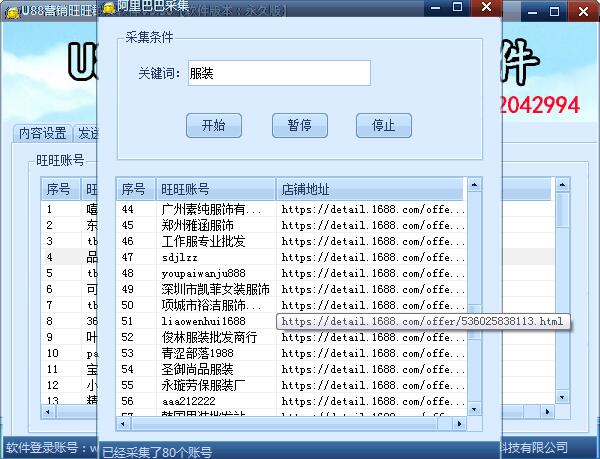Select row 1 in background account list
The image size is (600, 459).
point(69,209)
